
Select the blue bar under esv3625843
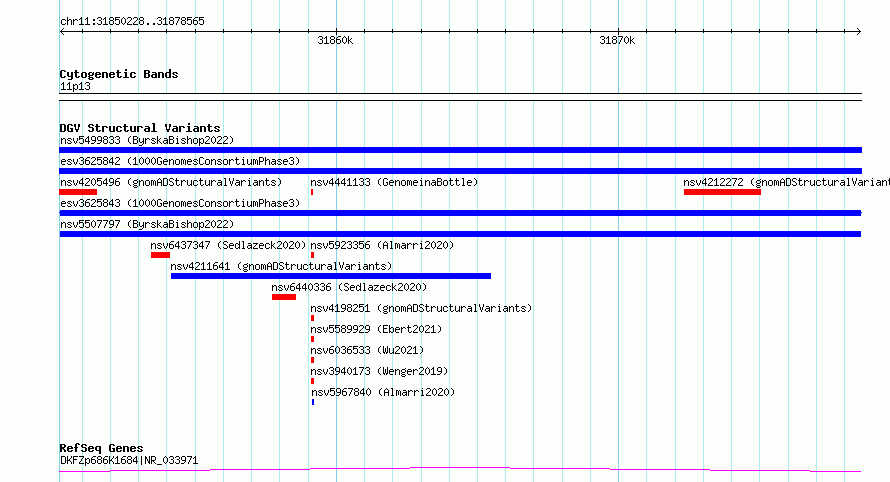tap(460, 213)
